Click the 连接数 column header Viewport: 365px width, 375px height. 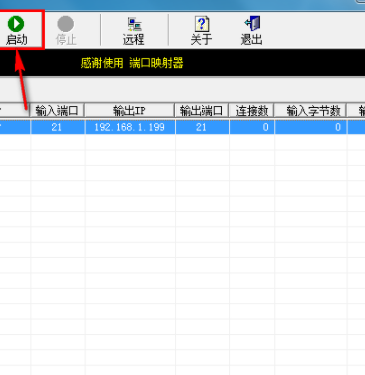(252, 110)
